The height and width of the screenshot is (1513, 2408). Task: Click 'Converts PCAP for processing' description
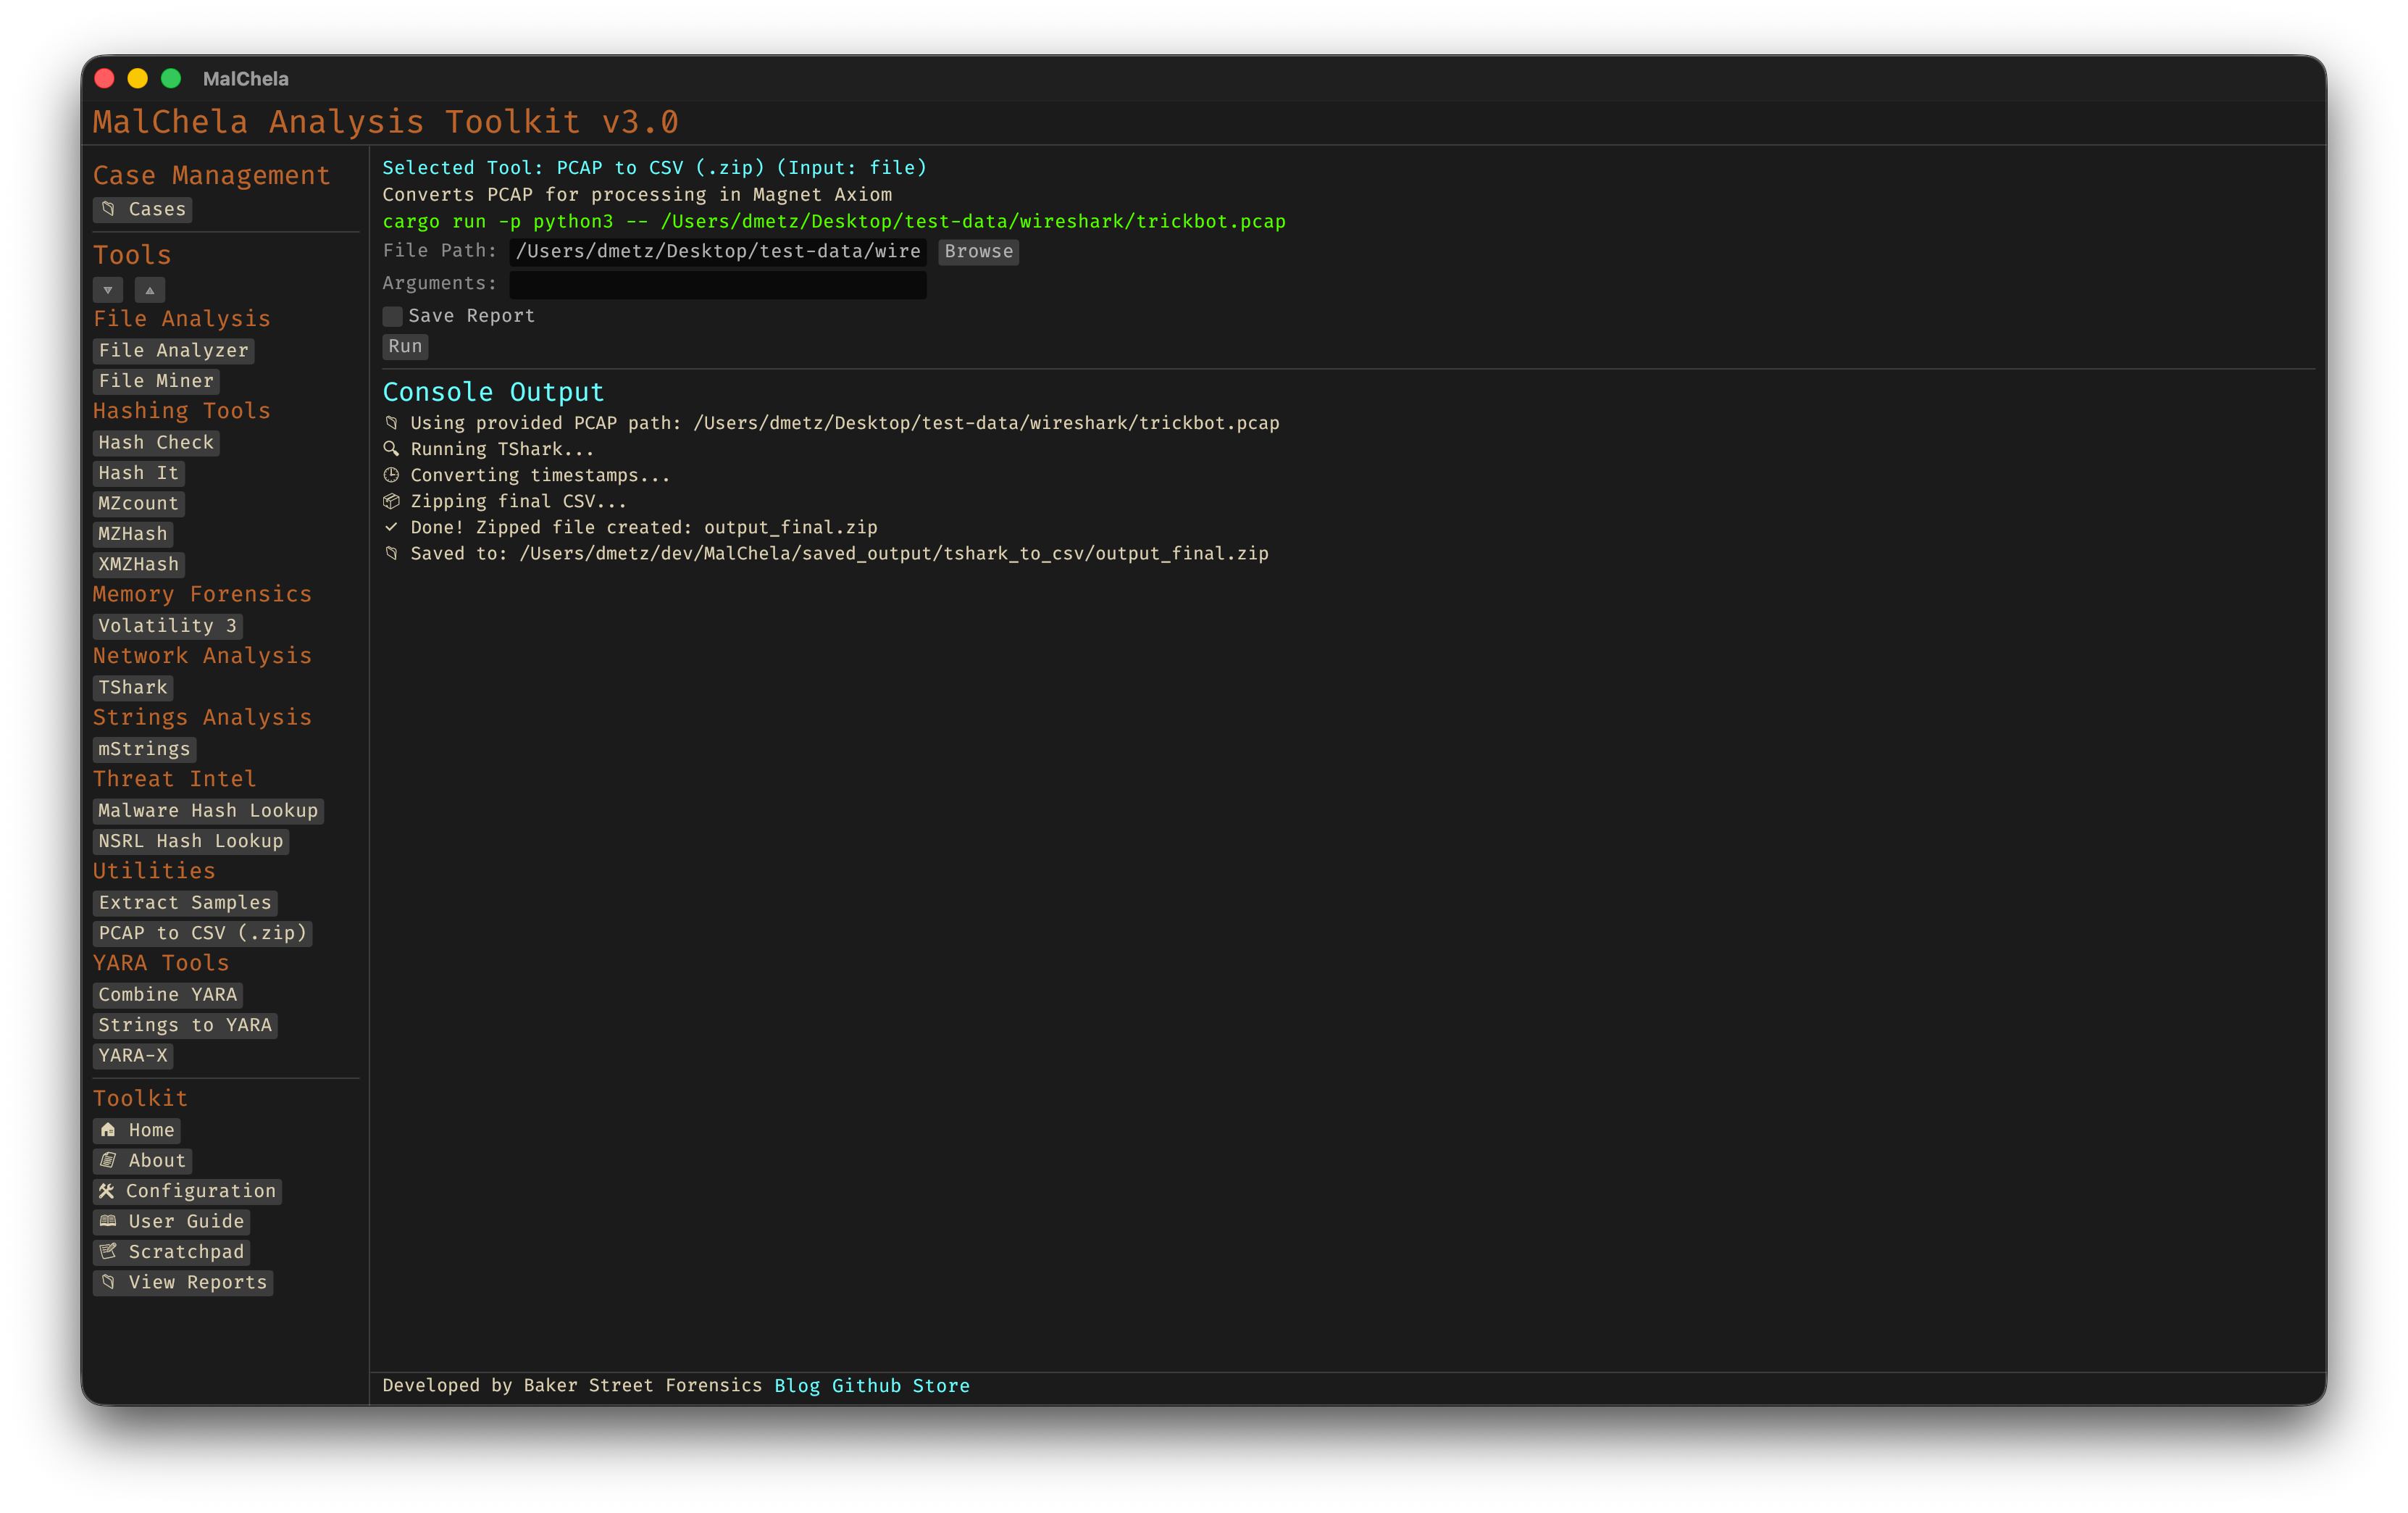point(637,195)
